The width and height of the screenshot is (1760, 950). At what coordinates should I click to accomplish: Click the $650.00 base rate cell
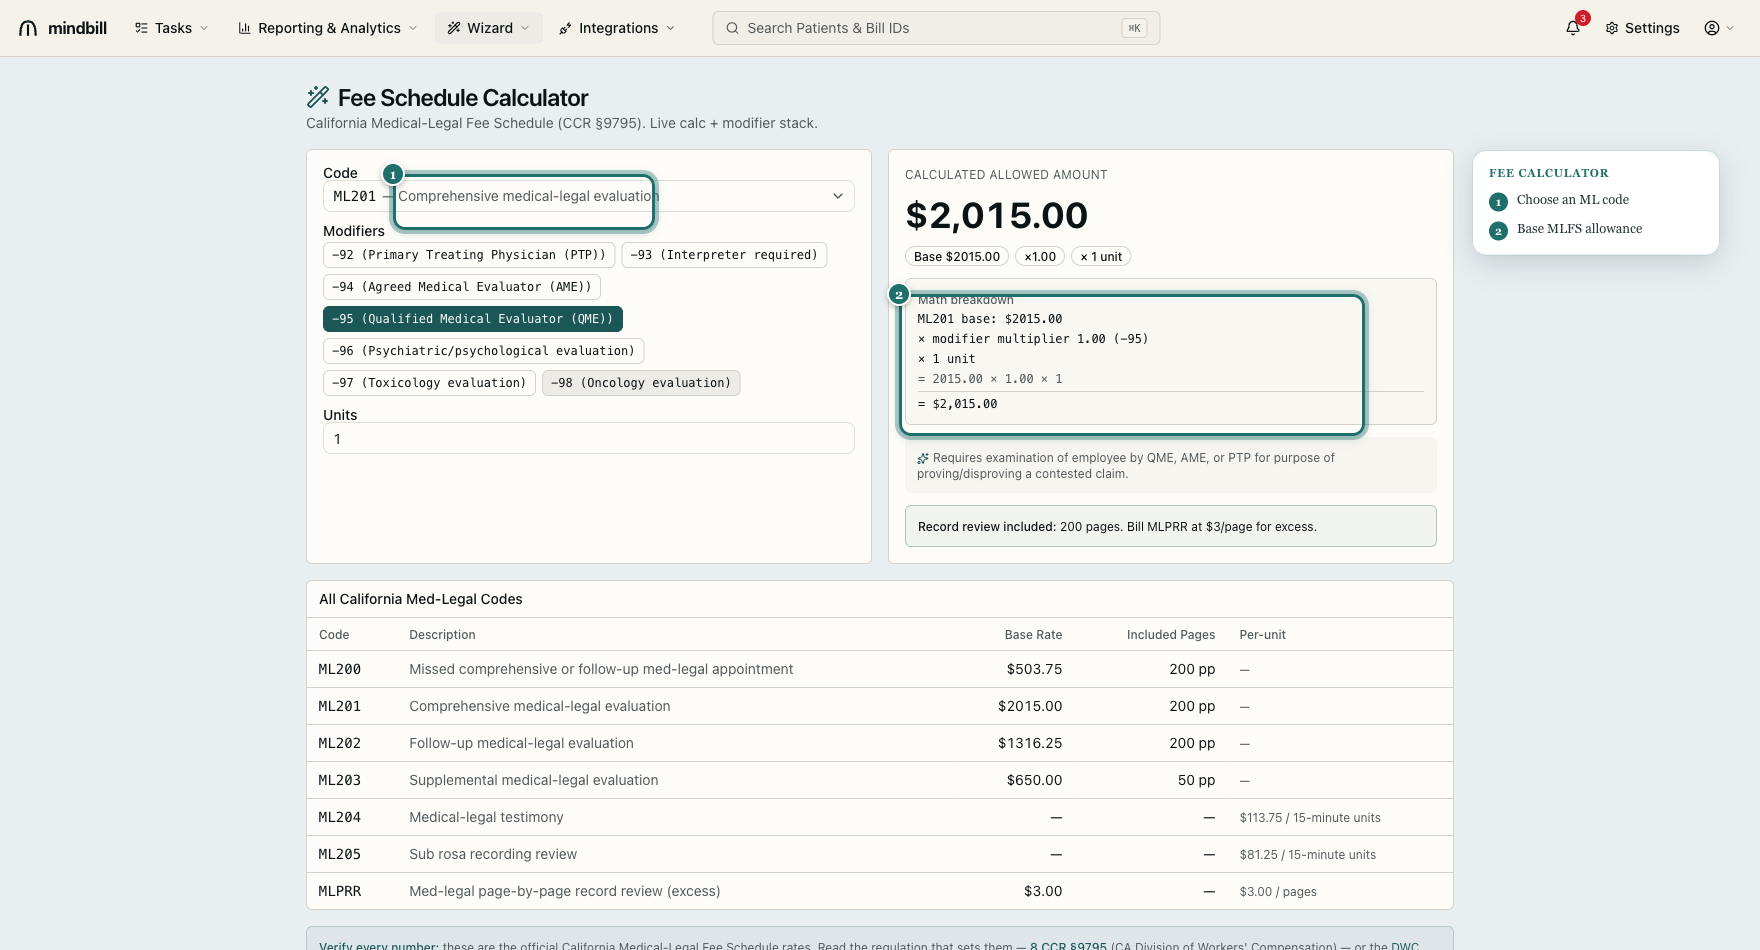[x=1034, y=780]
